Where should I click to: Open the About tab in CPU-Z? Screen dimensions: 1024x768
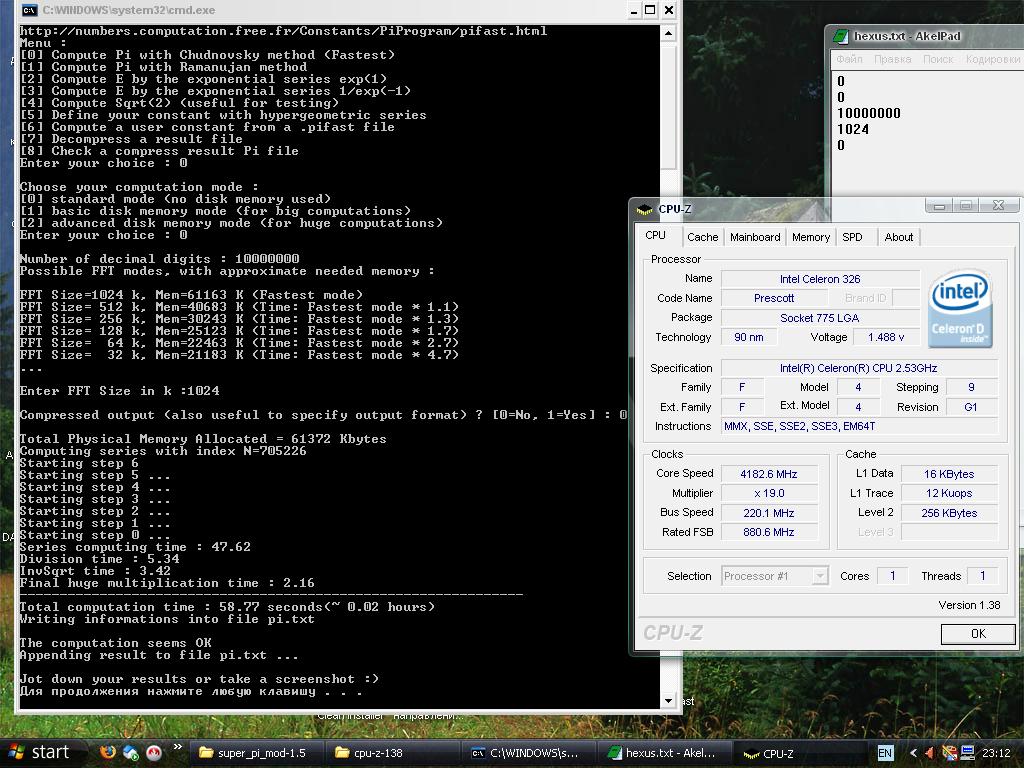899,237
